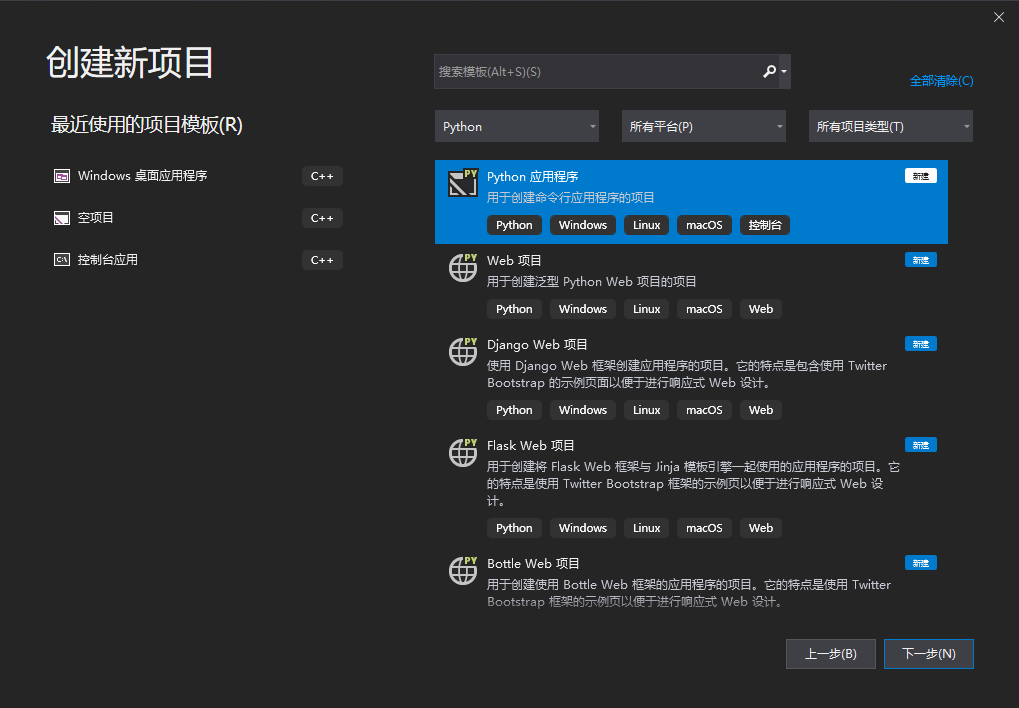
Task: Select the 空项目 template icon
Action: coord(62,218)
